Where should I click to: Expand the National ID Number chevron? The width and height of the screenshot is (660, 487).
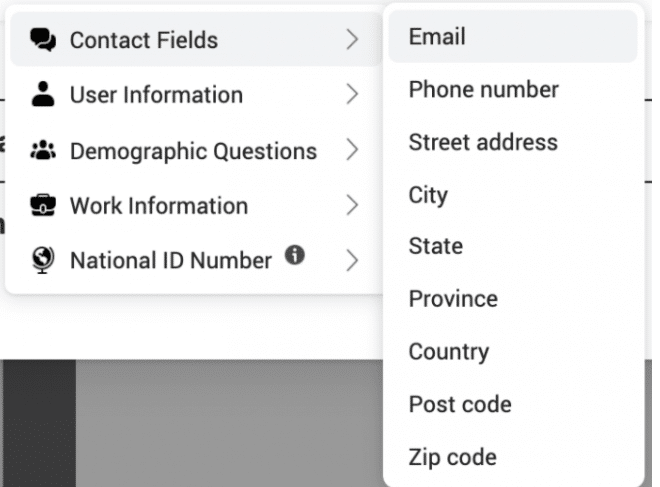352,260
